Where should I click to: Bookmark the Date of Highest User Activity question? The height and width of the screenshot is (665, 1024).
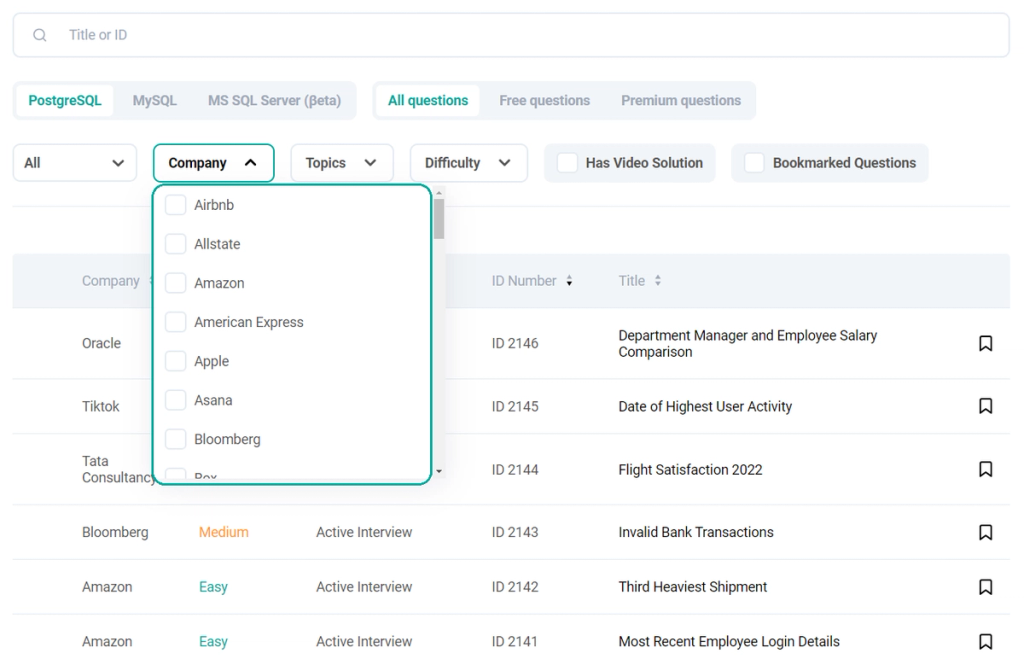pos(985,406)
